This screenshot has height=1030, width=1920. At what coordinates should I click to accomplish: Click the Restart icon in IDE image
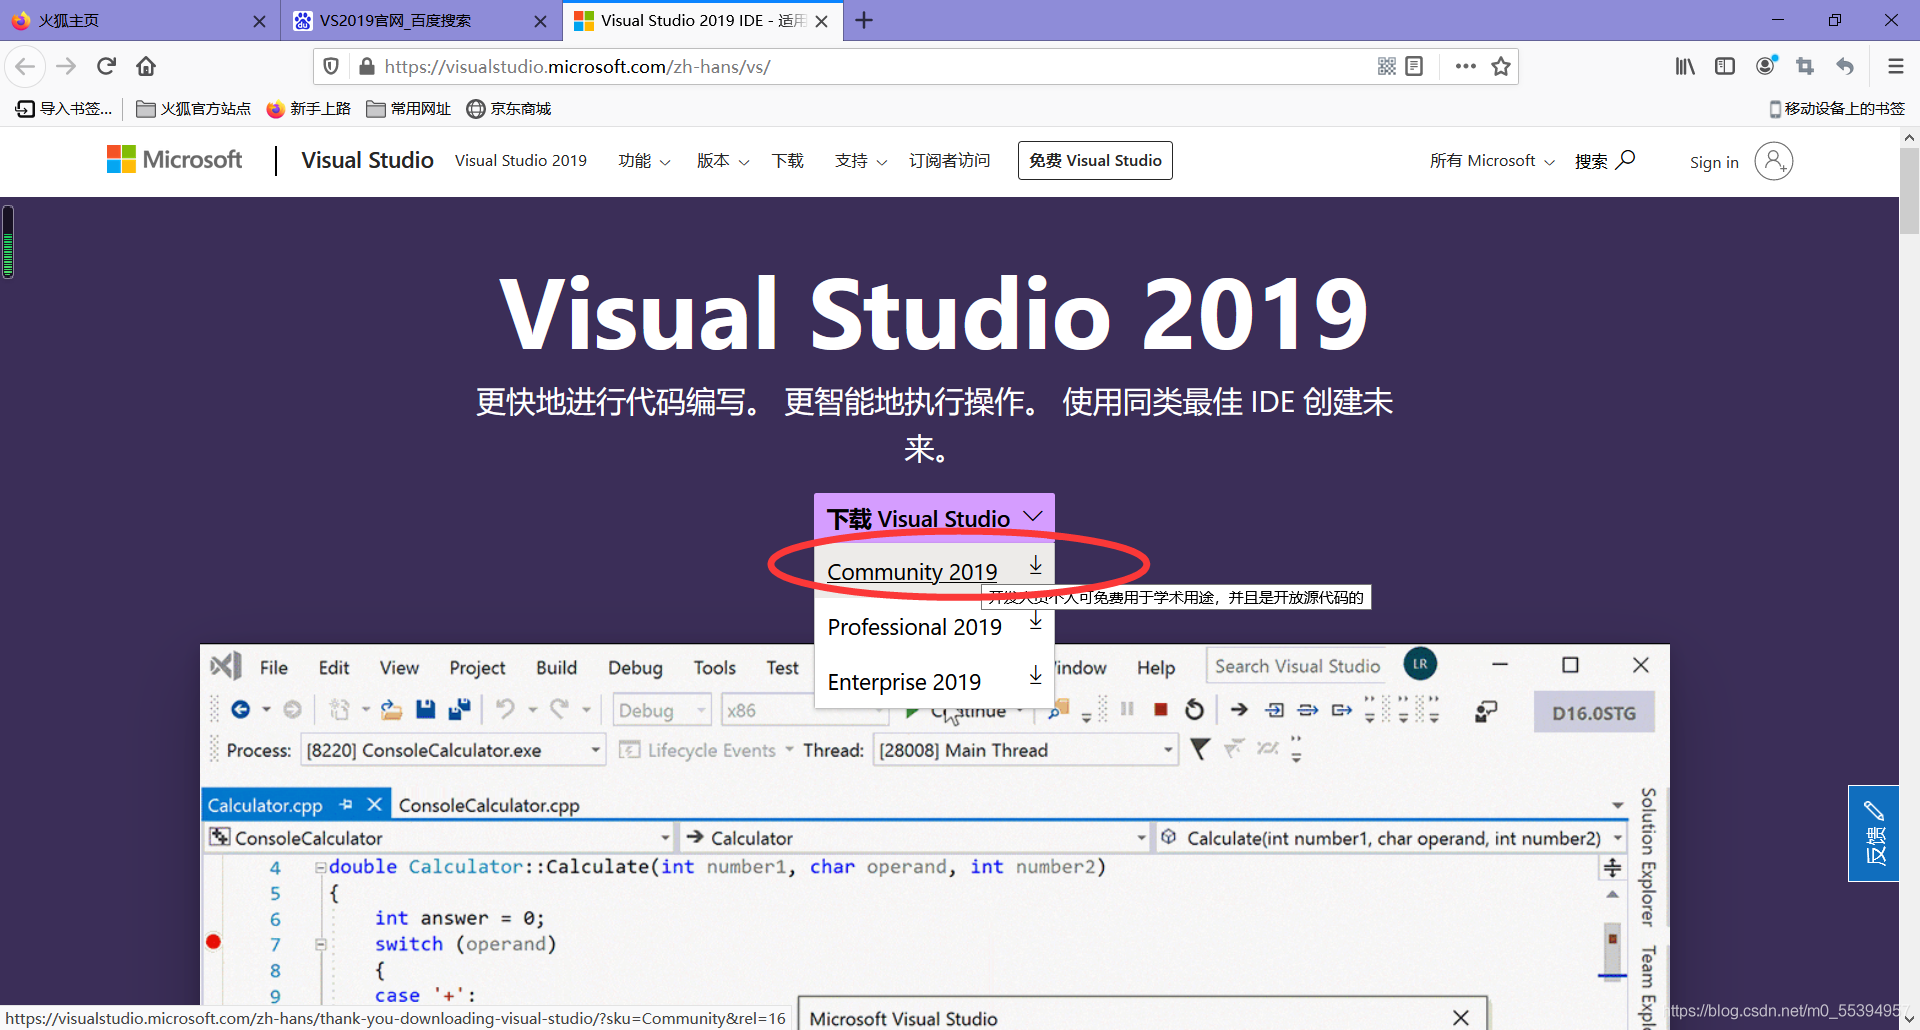(1194, 710)
